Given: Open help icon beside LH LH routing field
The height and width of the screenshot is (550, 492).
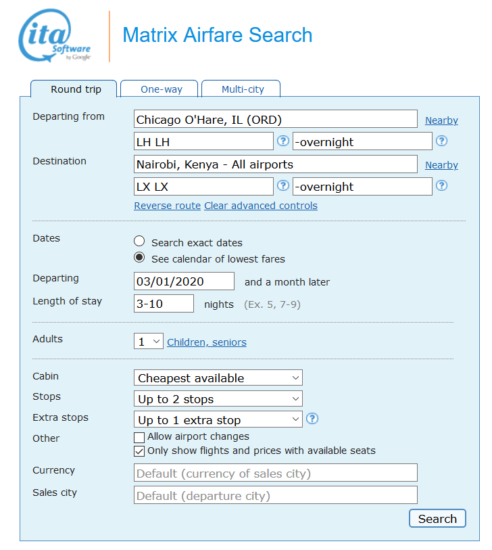Looking at the screenshot, I should 283,141.
